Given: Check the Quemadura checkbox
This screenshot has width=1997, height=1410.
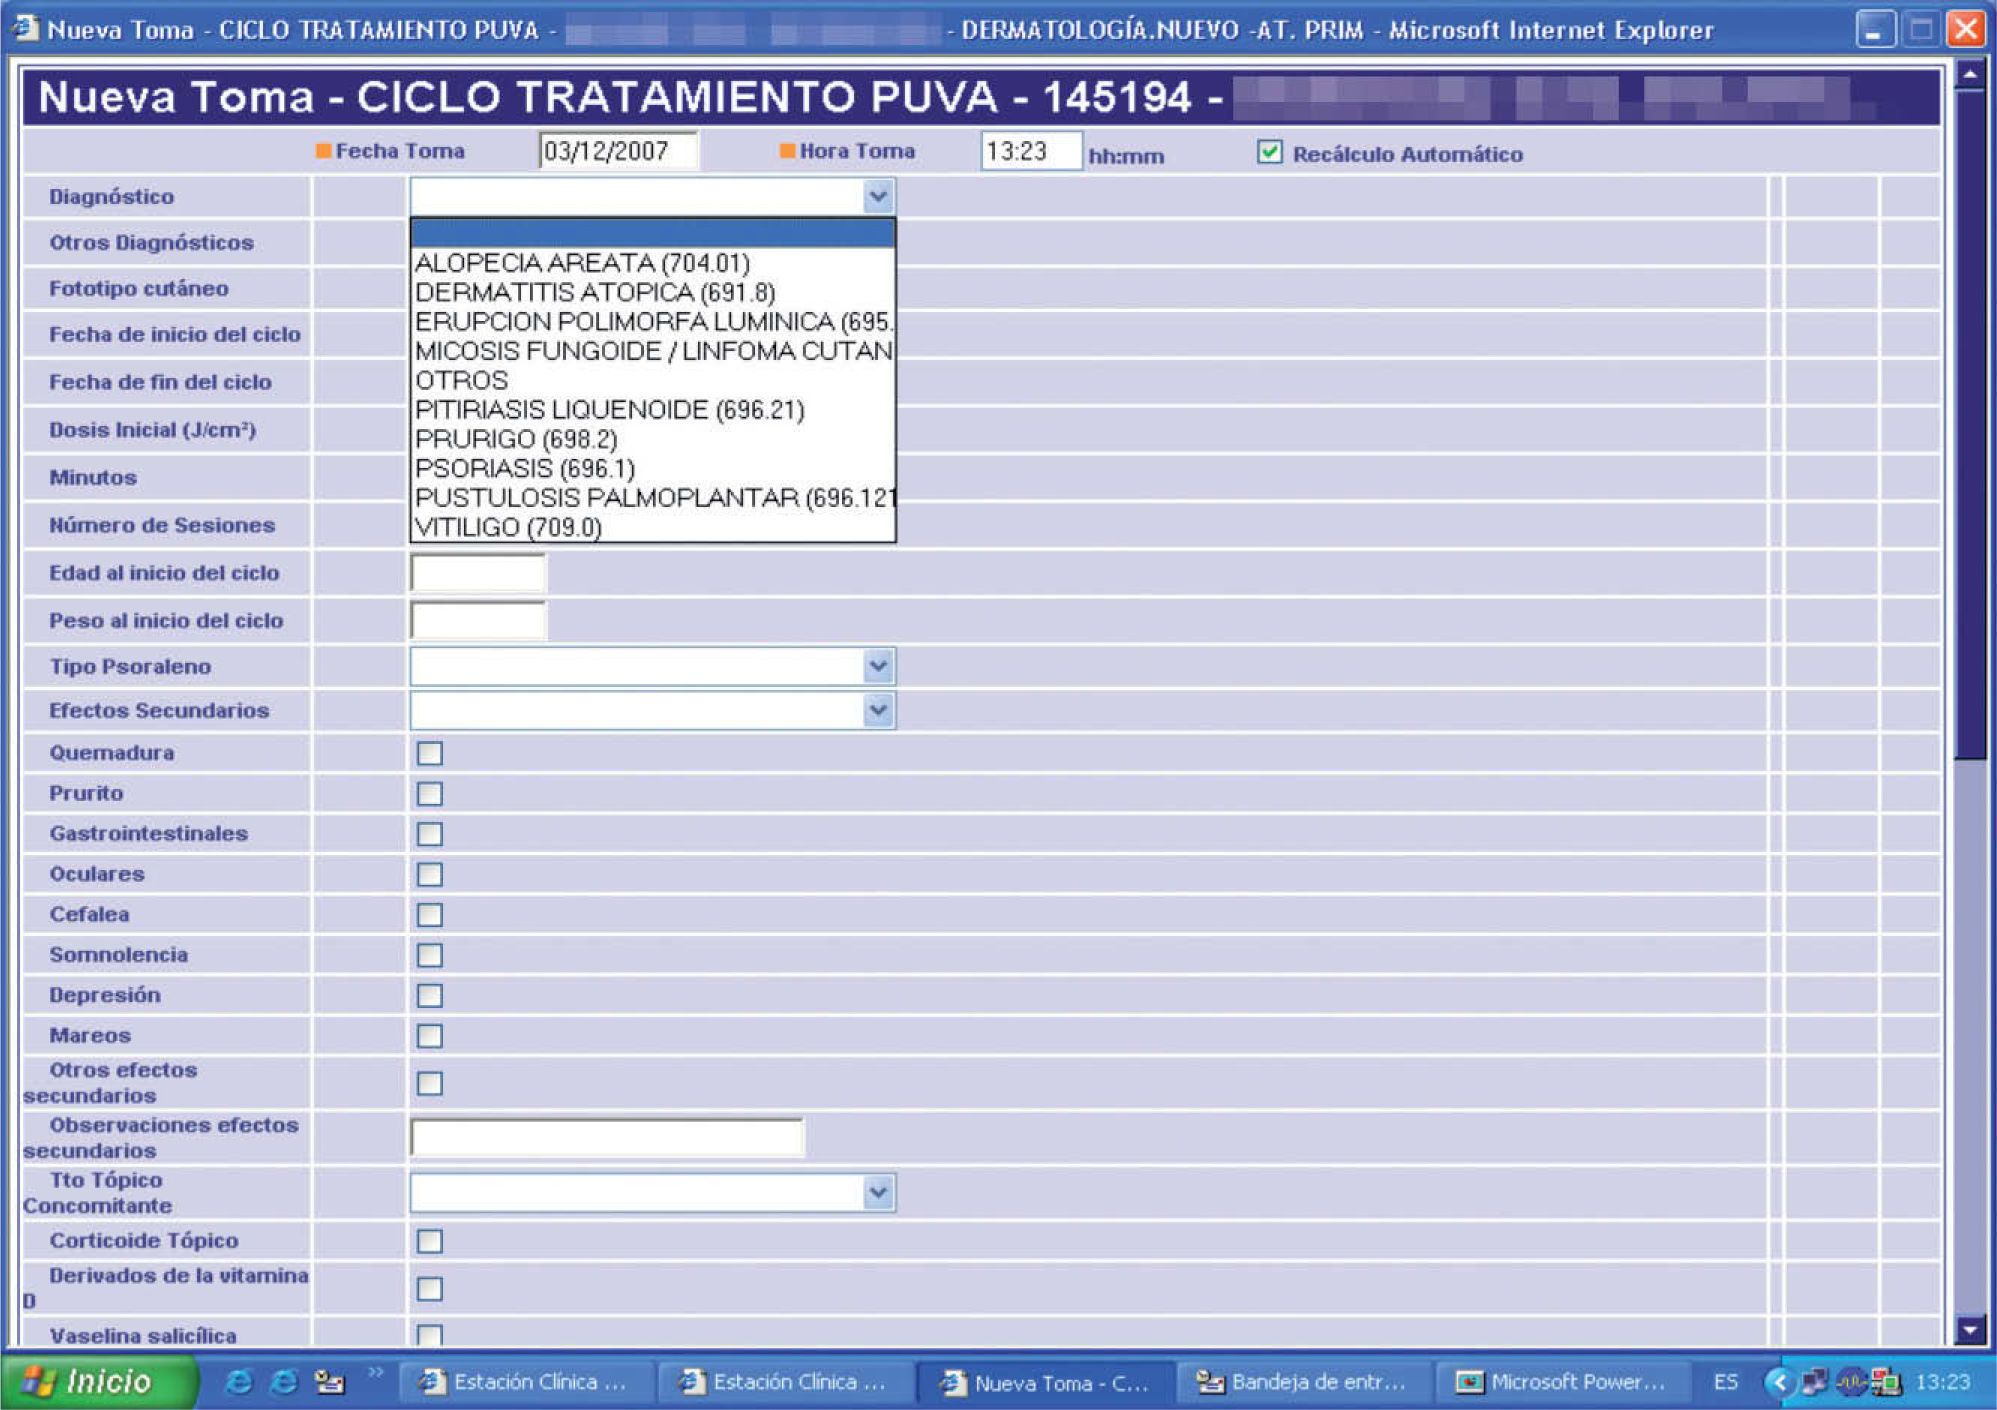Looking at the screenshot, I should click(x=430, y=753).
